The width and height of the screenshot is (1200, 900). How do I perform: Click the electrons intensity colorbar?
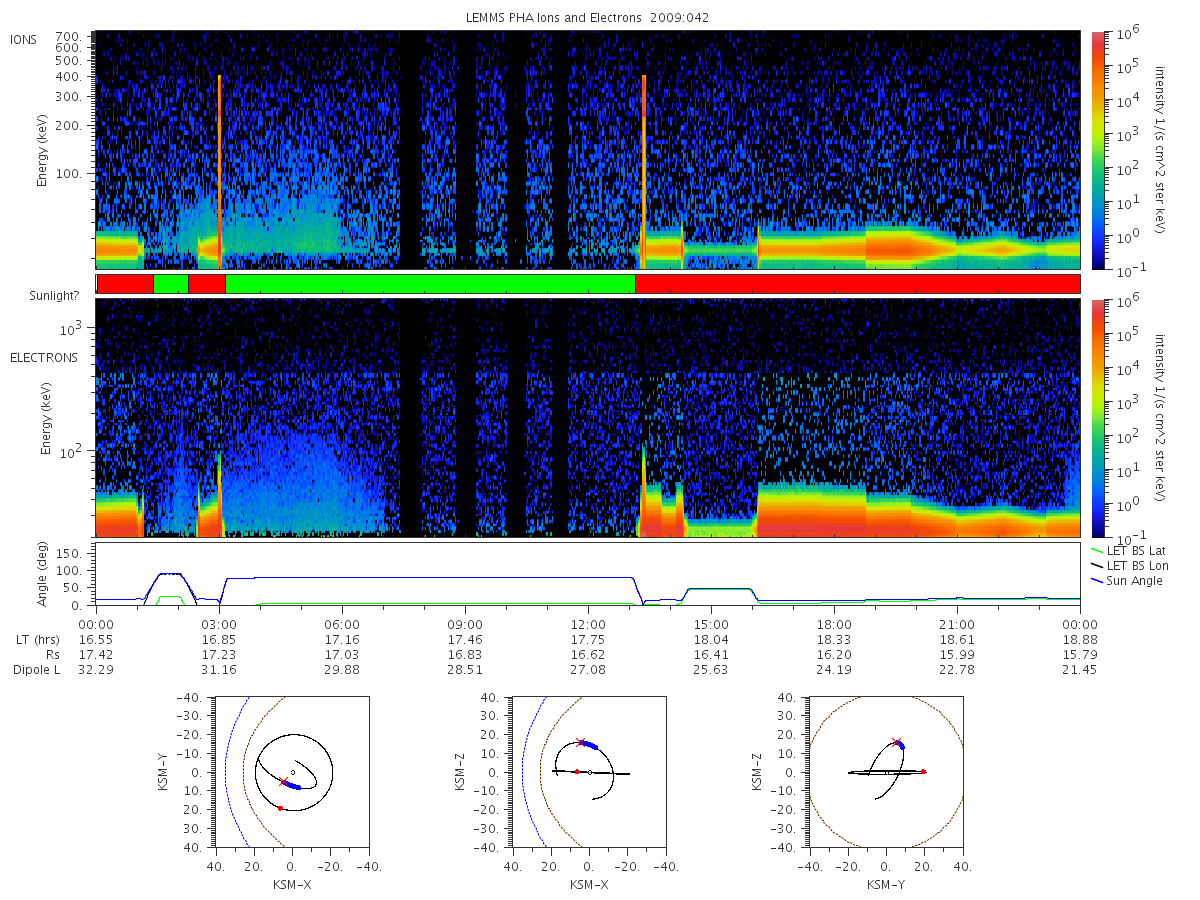[1098, 417]
